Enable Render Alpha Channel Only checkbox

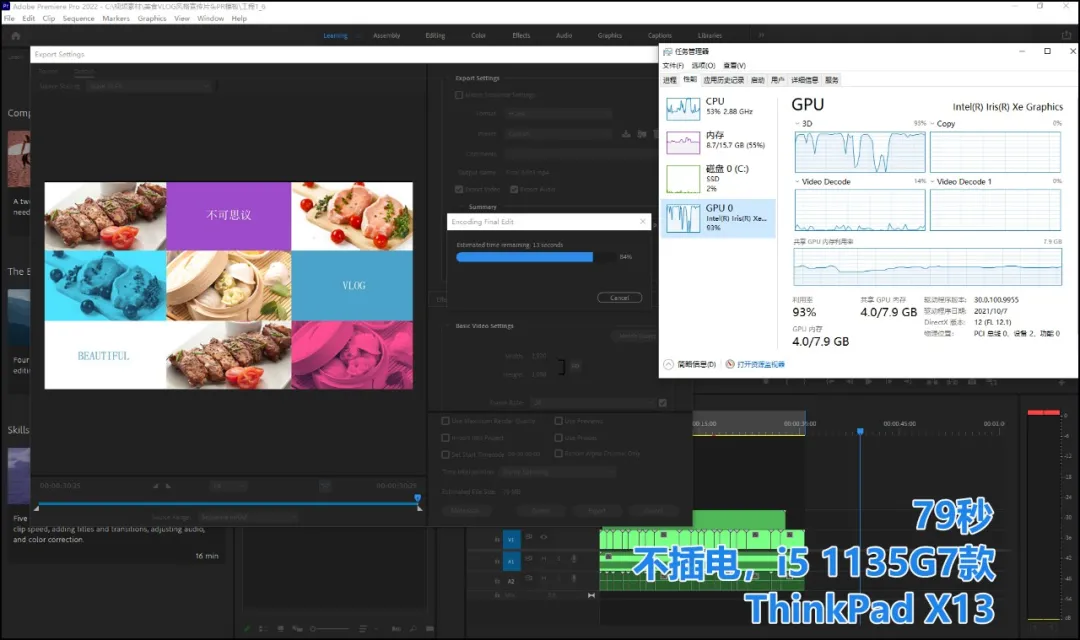559,453
